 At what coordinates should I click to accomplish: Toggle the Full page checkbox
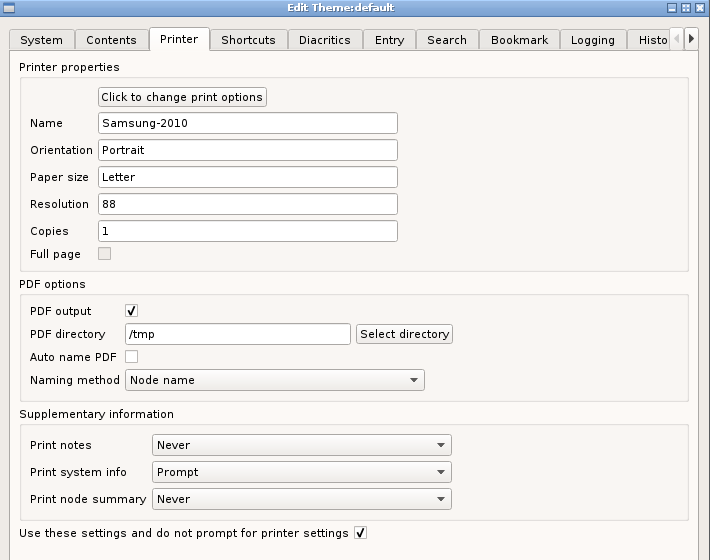(105, 254)
